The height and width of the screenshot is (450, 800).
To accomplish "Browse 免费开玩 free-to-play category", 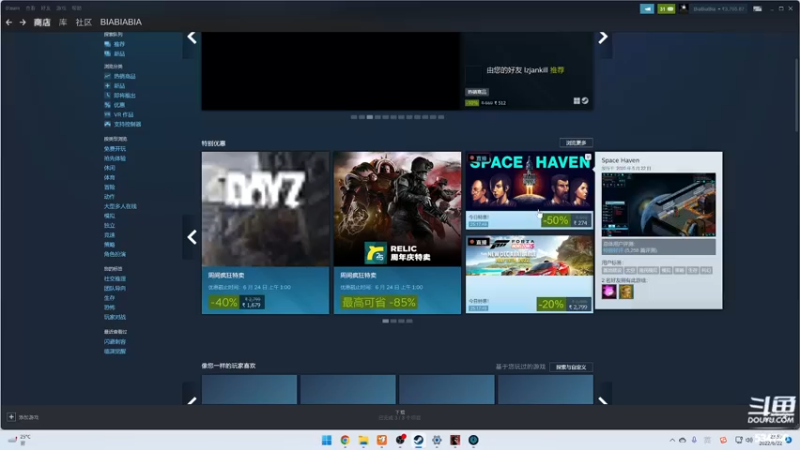I will click(x=115, y=148).
